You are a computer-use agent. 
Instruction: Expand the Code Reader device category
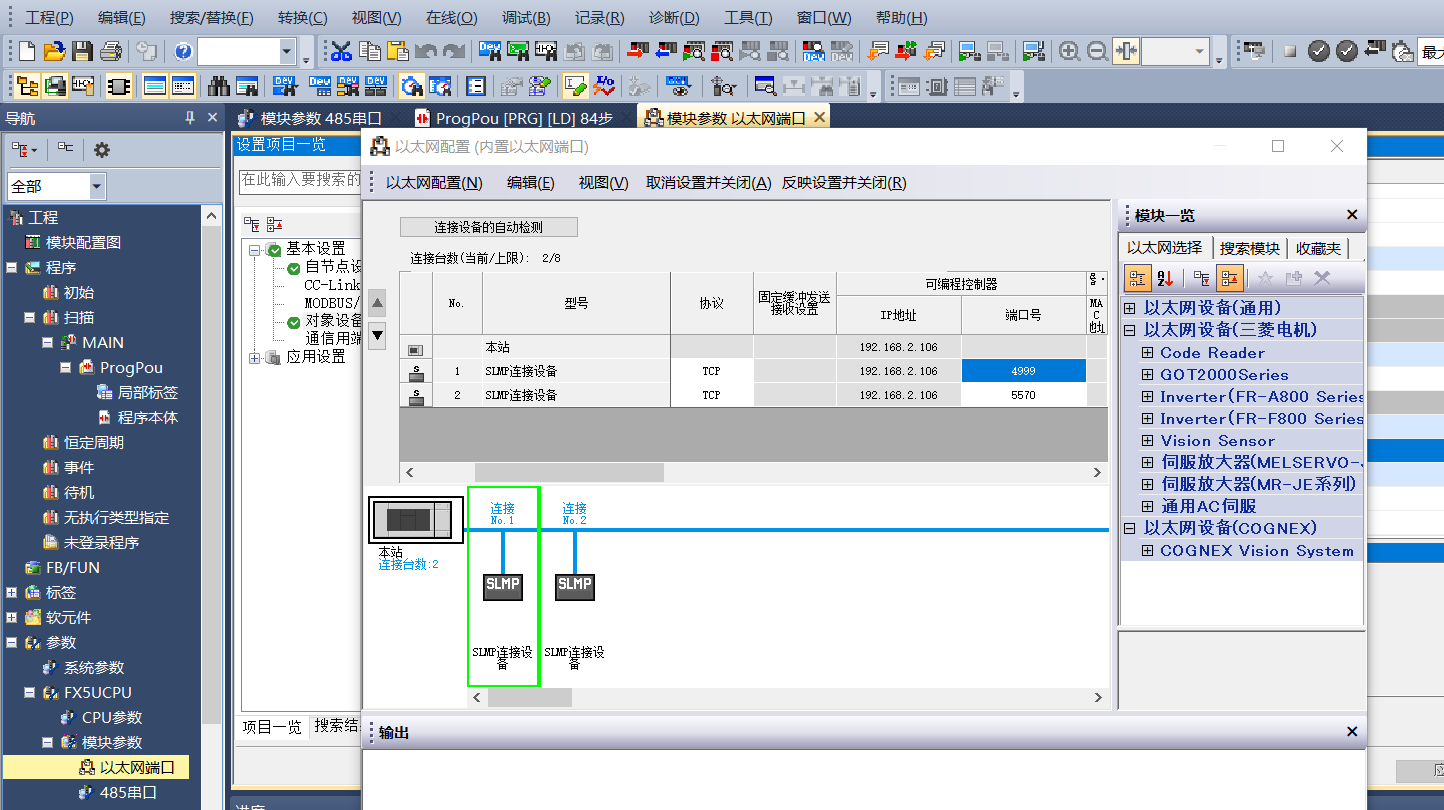click(x=1148, y=353)
